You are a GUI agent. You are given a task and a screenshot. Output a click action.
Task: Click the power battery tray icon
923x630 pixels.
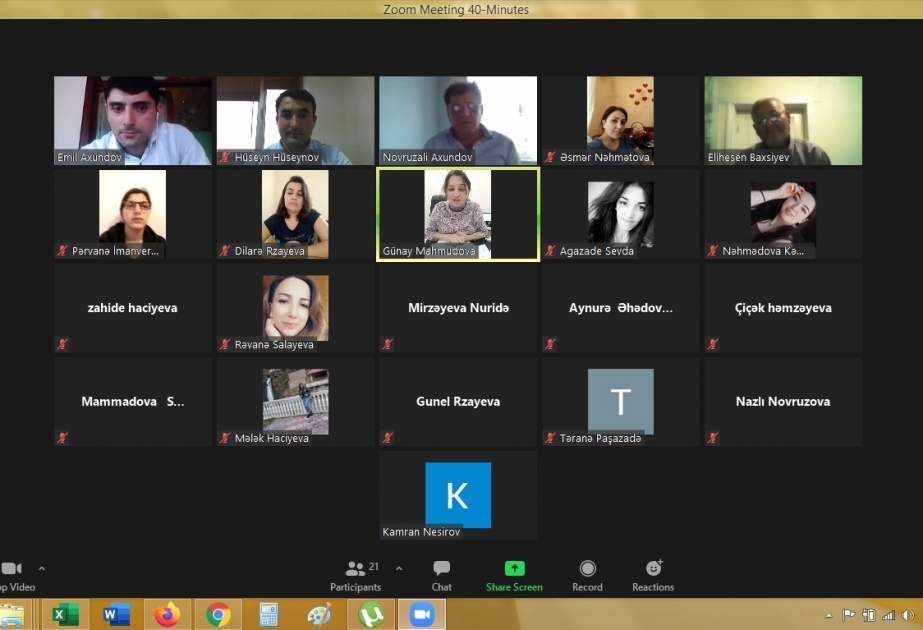pos(868,616)
